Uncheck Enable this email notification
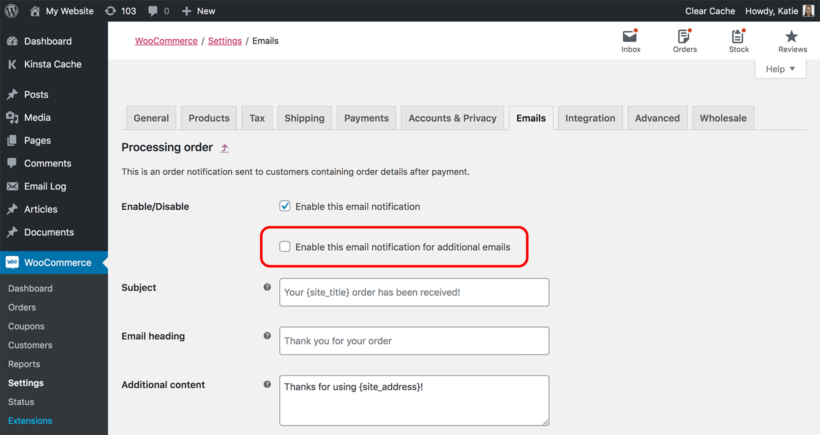820x435 pixels. 284,206
